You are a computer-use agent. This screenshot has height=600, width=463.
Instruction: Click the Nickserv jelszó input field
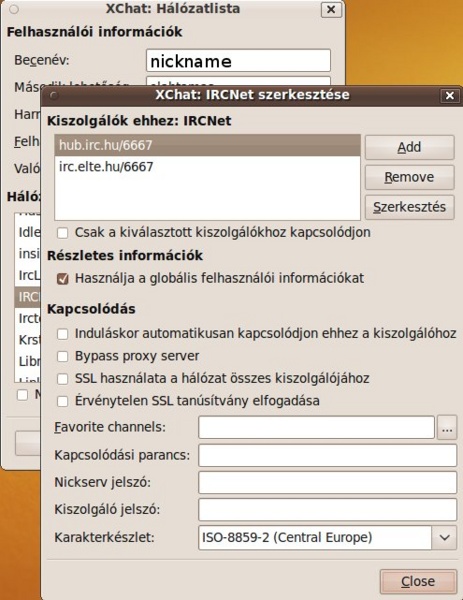328,483
